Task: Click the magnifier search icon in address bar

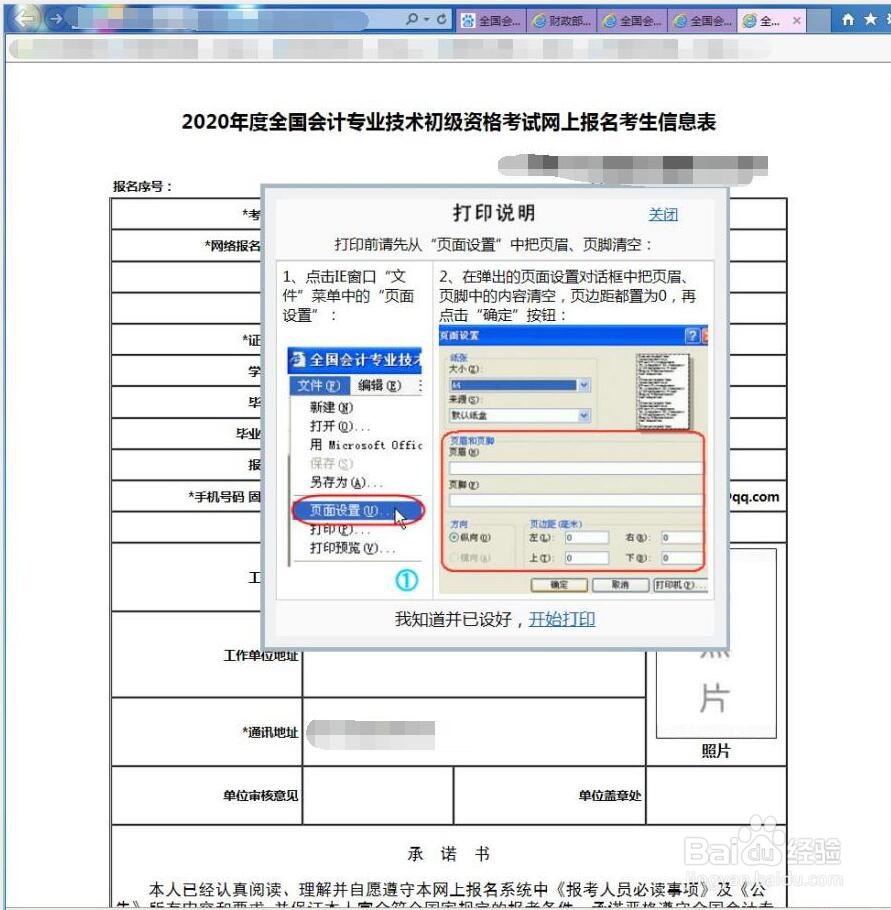Action: 411,19
